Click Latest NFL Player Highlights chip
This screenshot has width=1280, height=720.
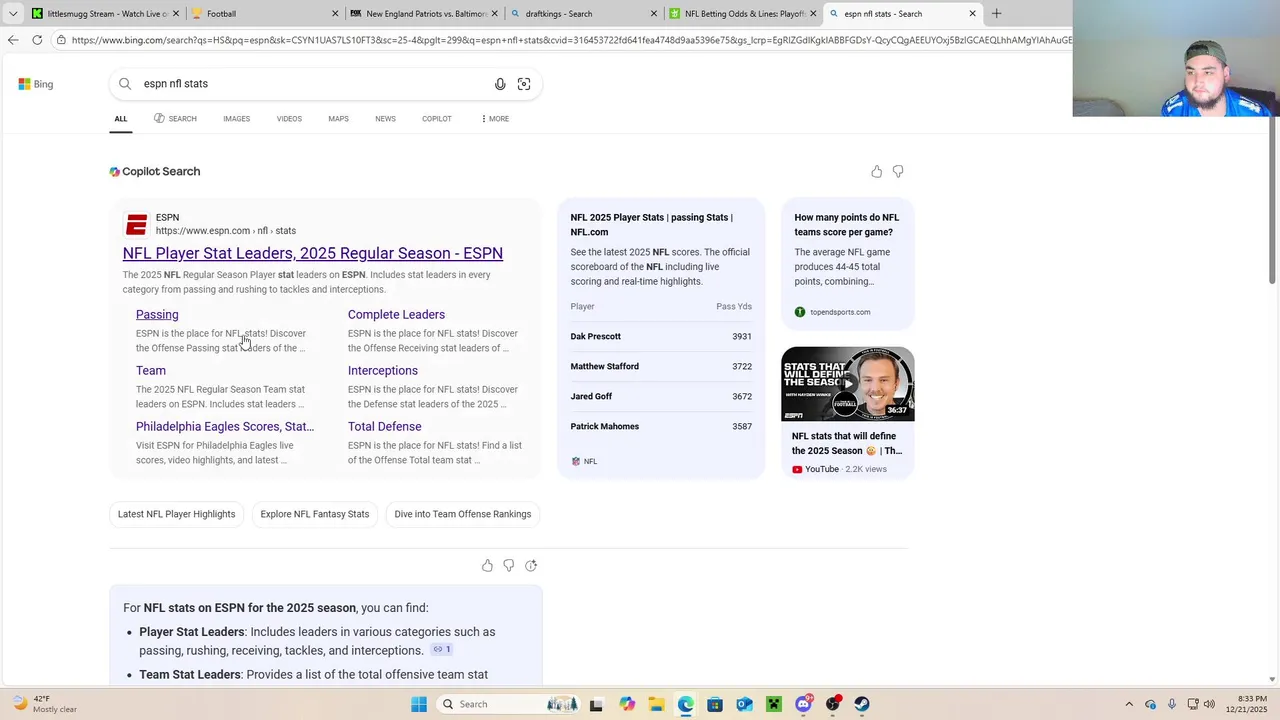177,514
